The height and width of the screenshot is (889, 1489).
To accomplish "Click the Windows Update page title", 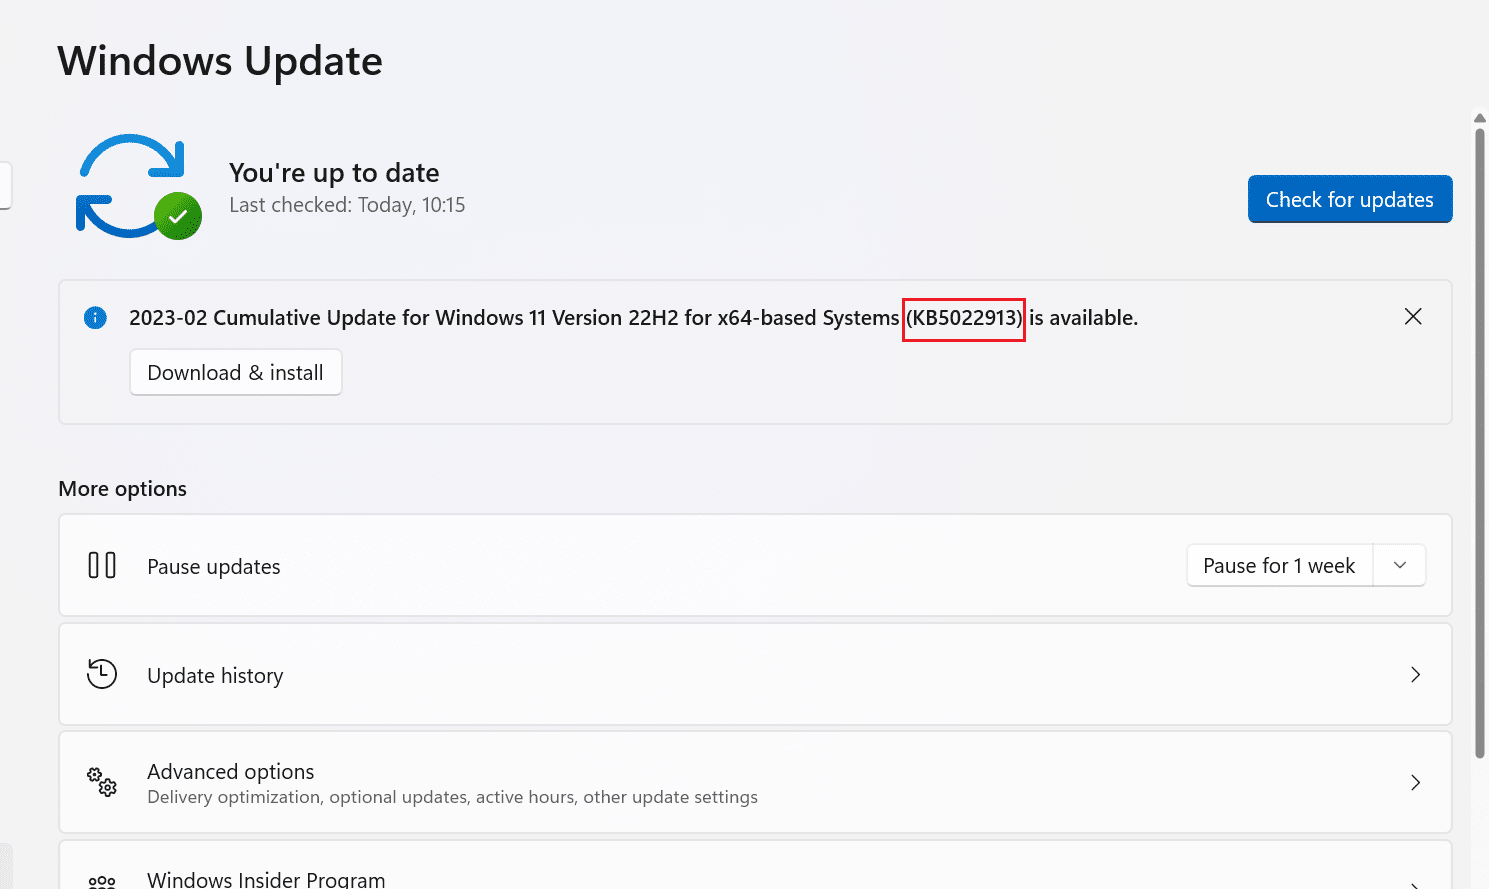I will point(220,61).
